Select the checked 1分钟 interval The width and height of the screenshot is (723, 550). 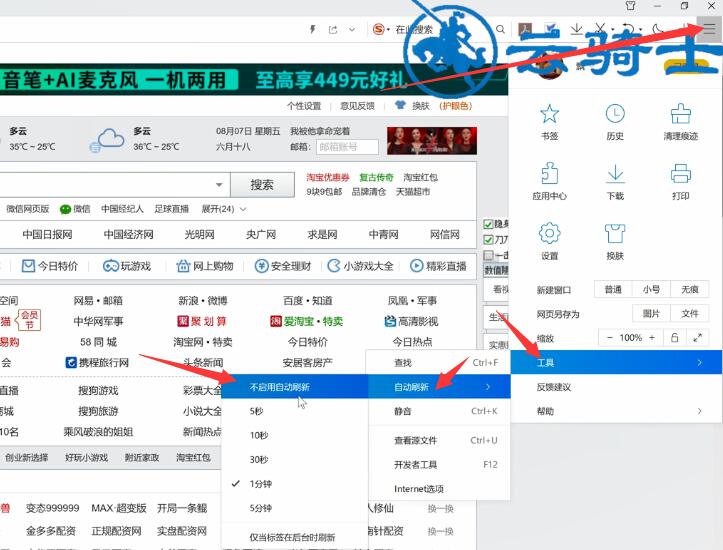coord(294,484)
